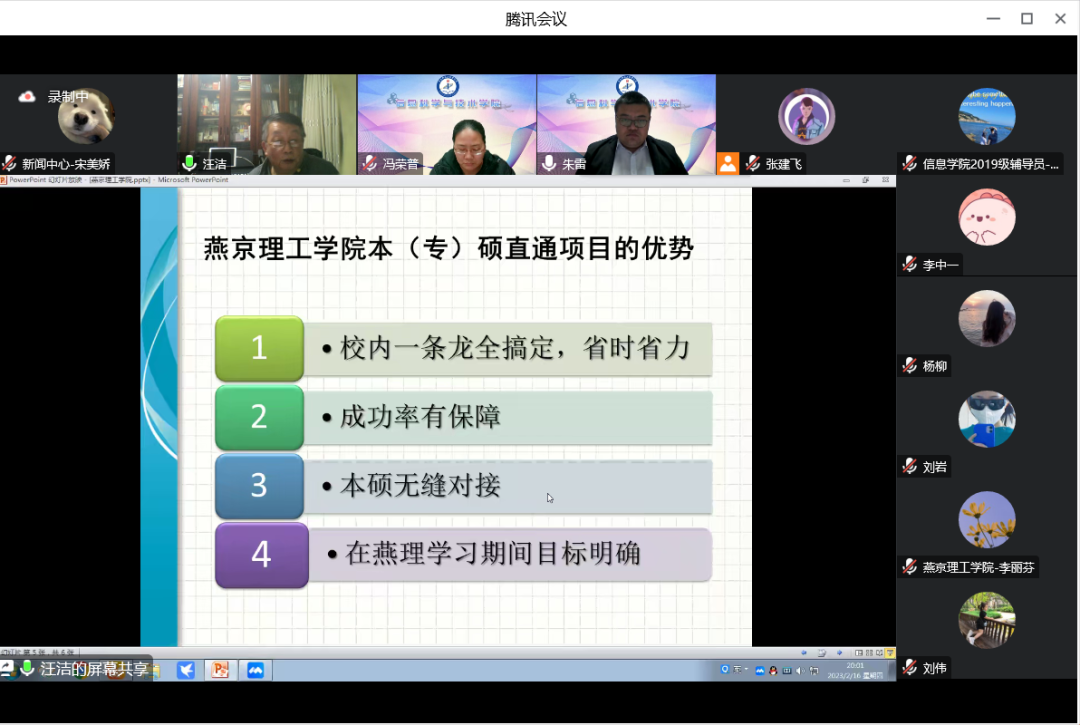Click muted mic icon next to 杨柳
This screenshot has width=1080, height=725.
tap(909, 366)
